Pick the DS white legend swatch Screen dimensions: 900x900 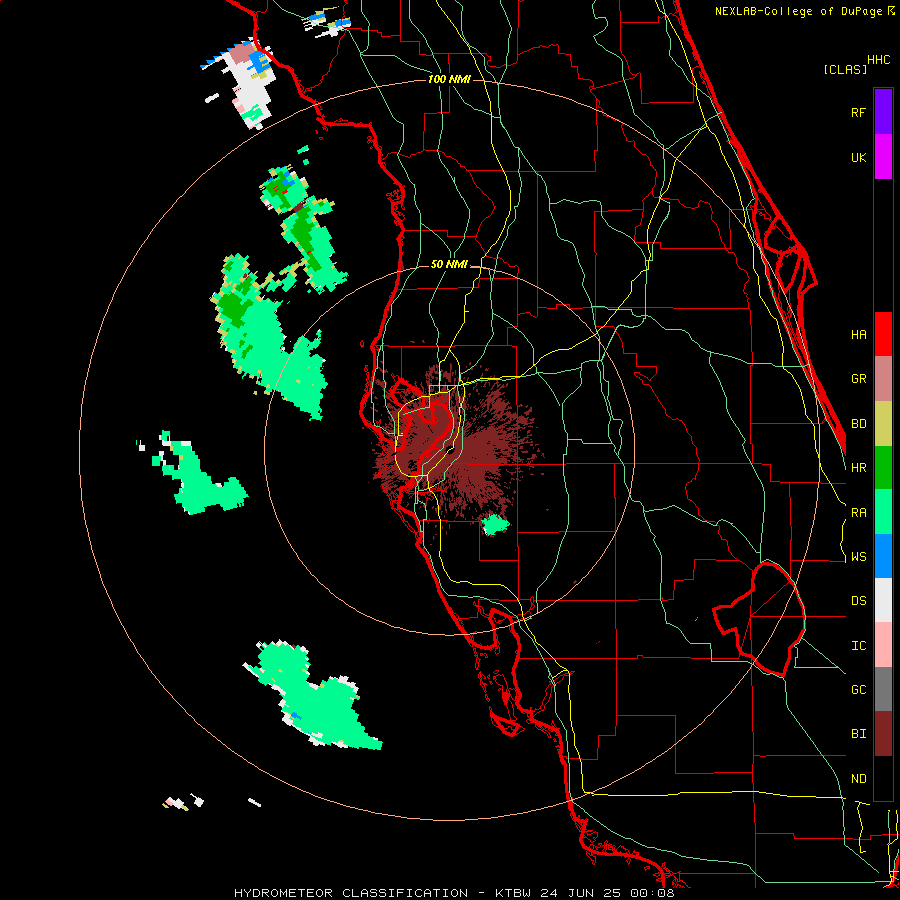click(x=883, y=600)
